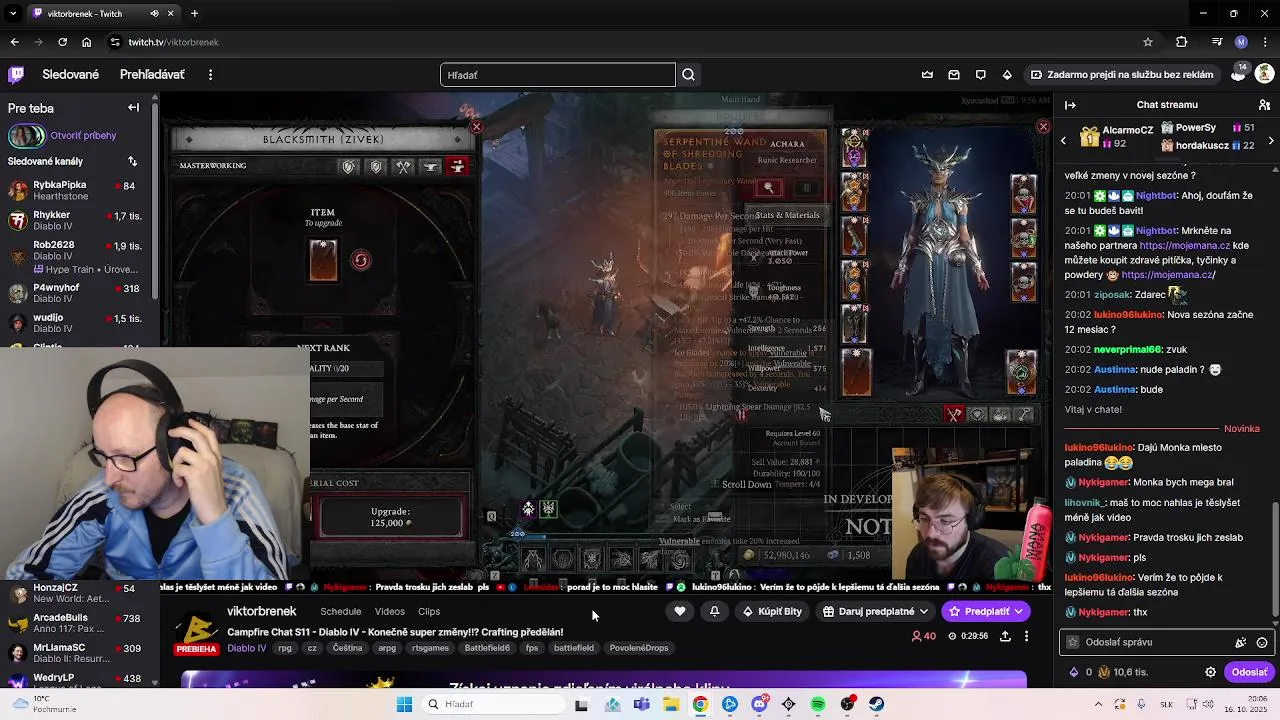Sort the followed channels list

[132, 161]
